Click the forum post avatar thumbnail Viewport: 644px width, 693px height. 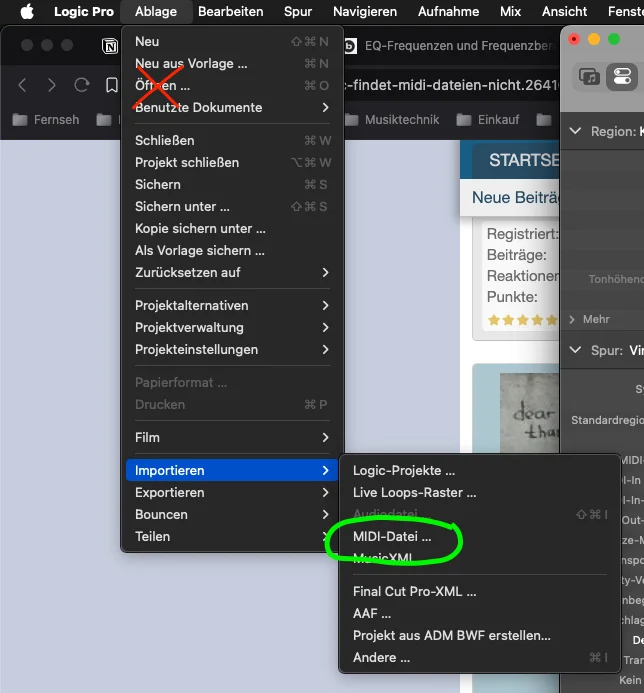pos(529,412)
